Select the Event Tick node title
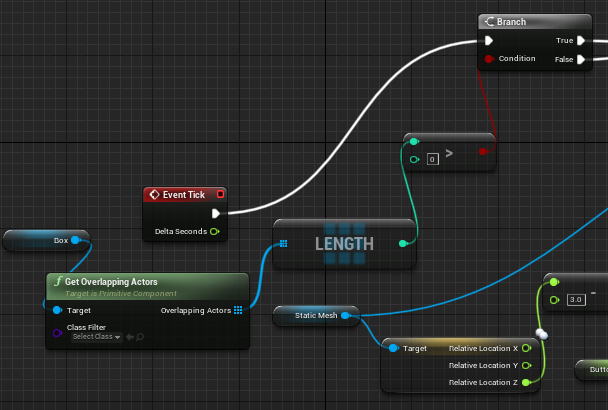This screenshot has height=410, width=608. coord(183,195)
